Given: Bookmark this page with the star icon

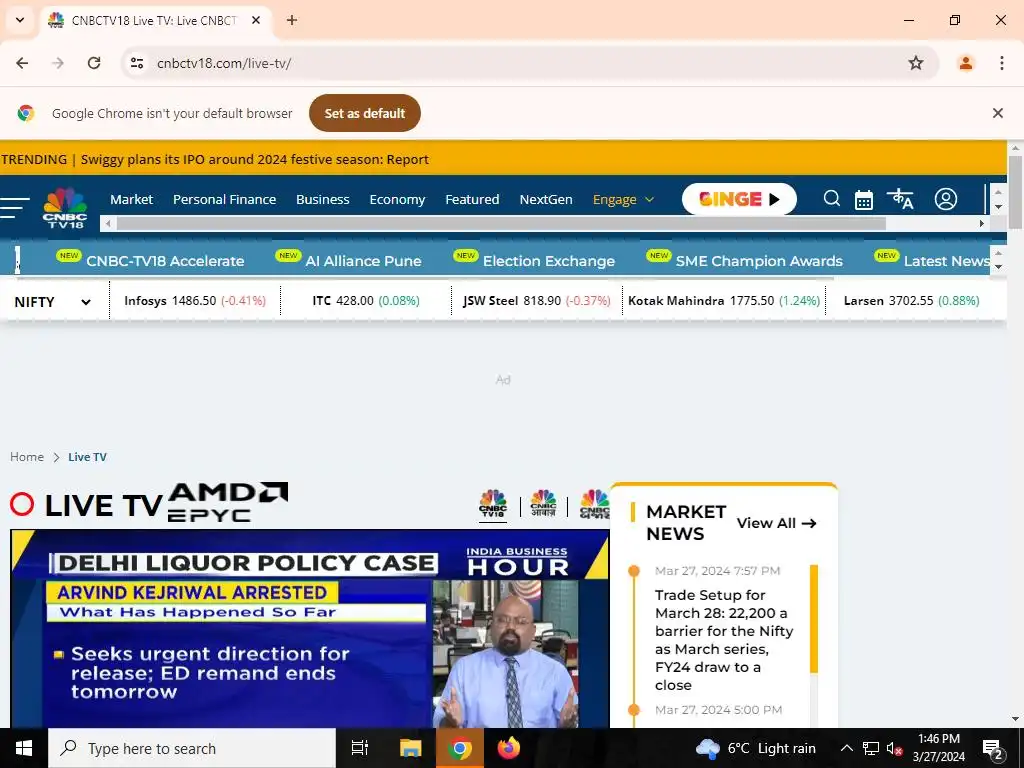Looking at the screenshot, I should point(916,63).
